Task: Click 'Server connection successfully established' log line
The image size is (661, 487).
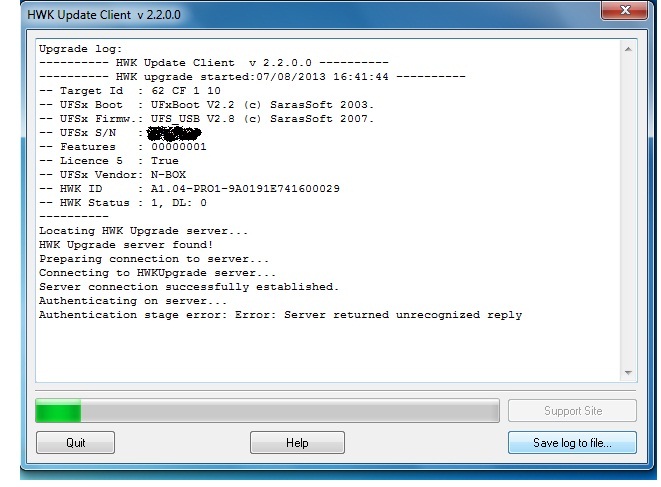Action: (x=188, y=286)
